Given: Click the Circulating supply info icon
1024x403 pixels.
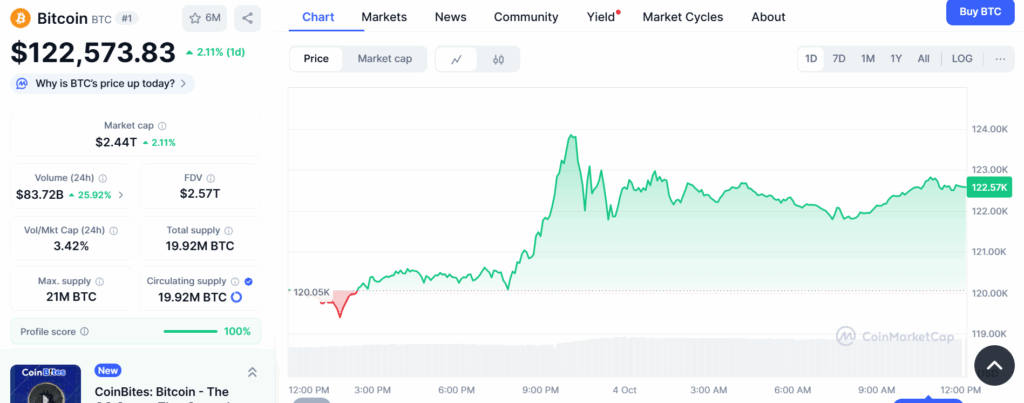Looking at the screenshot, I should coord(235,281).
